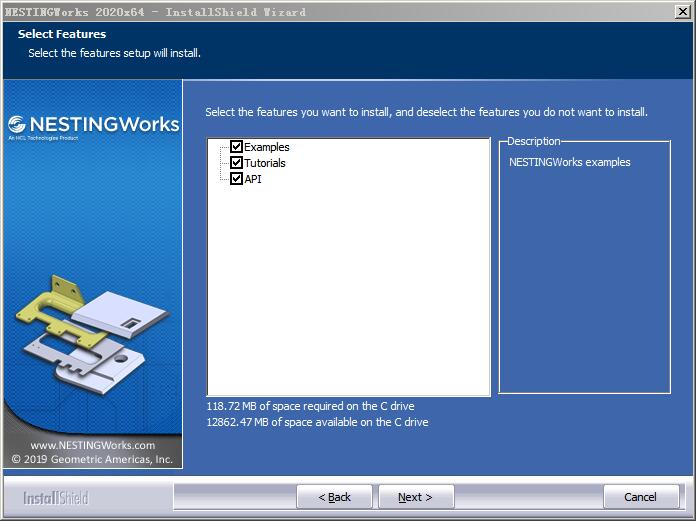Click the '118.72 MB of space required' text
The height and width of the screenshot is (521, 696).
(x=310, y=406)
